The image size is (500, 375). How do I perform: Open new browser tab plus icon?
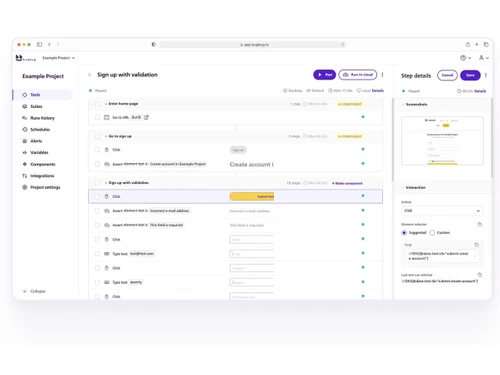(x=477, y=44)
